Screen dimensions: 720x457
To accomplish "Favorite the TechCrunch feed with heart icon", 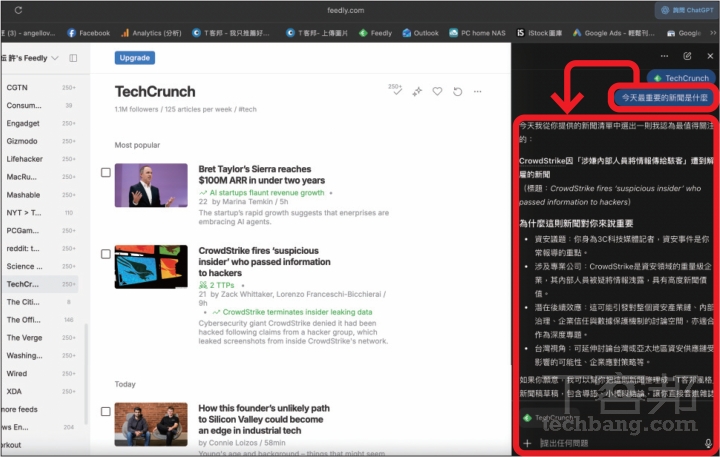I will coord(437,91).
